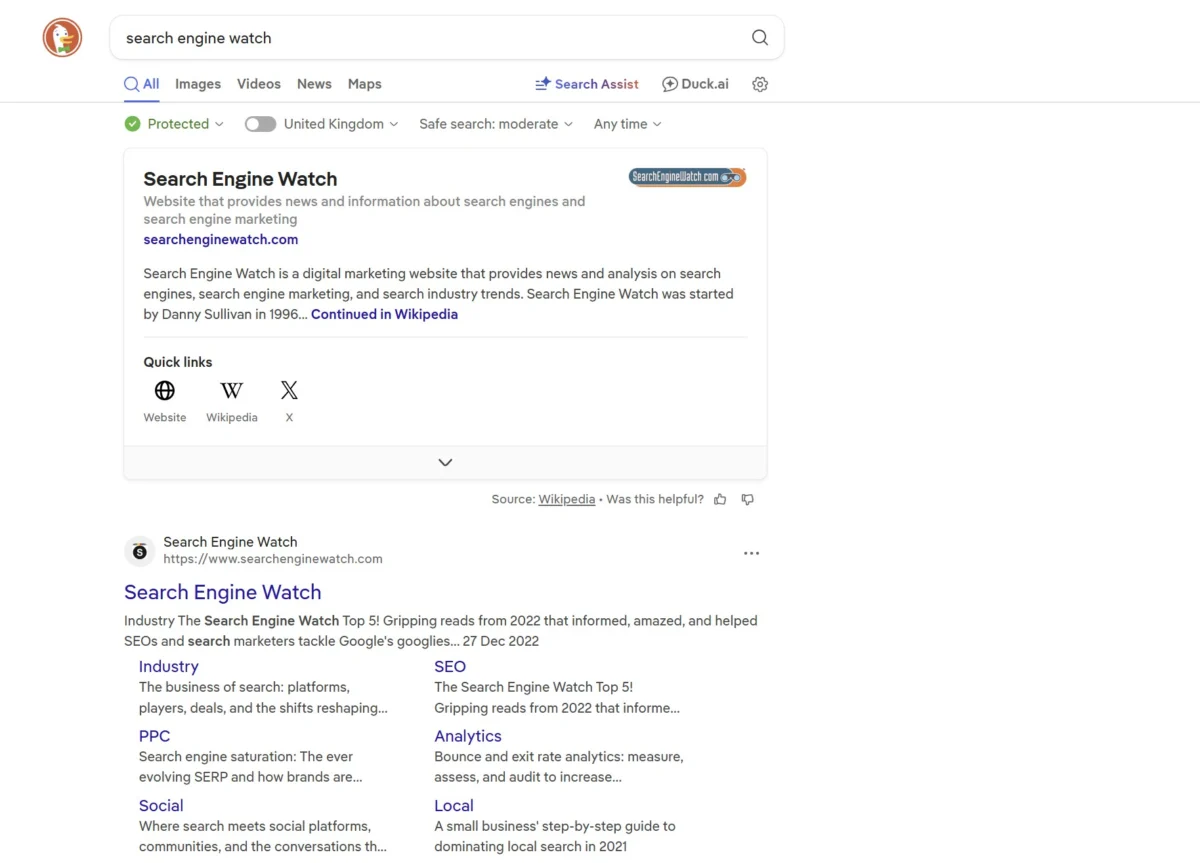Select the All tab
The width and height of the screenshot is (1200, 863).
[x=142, y=84]
